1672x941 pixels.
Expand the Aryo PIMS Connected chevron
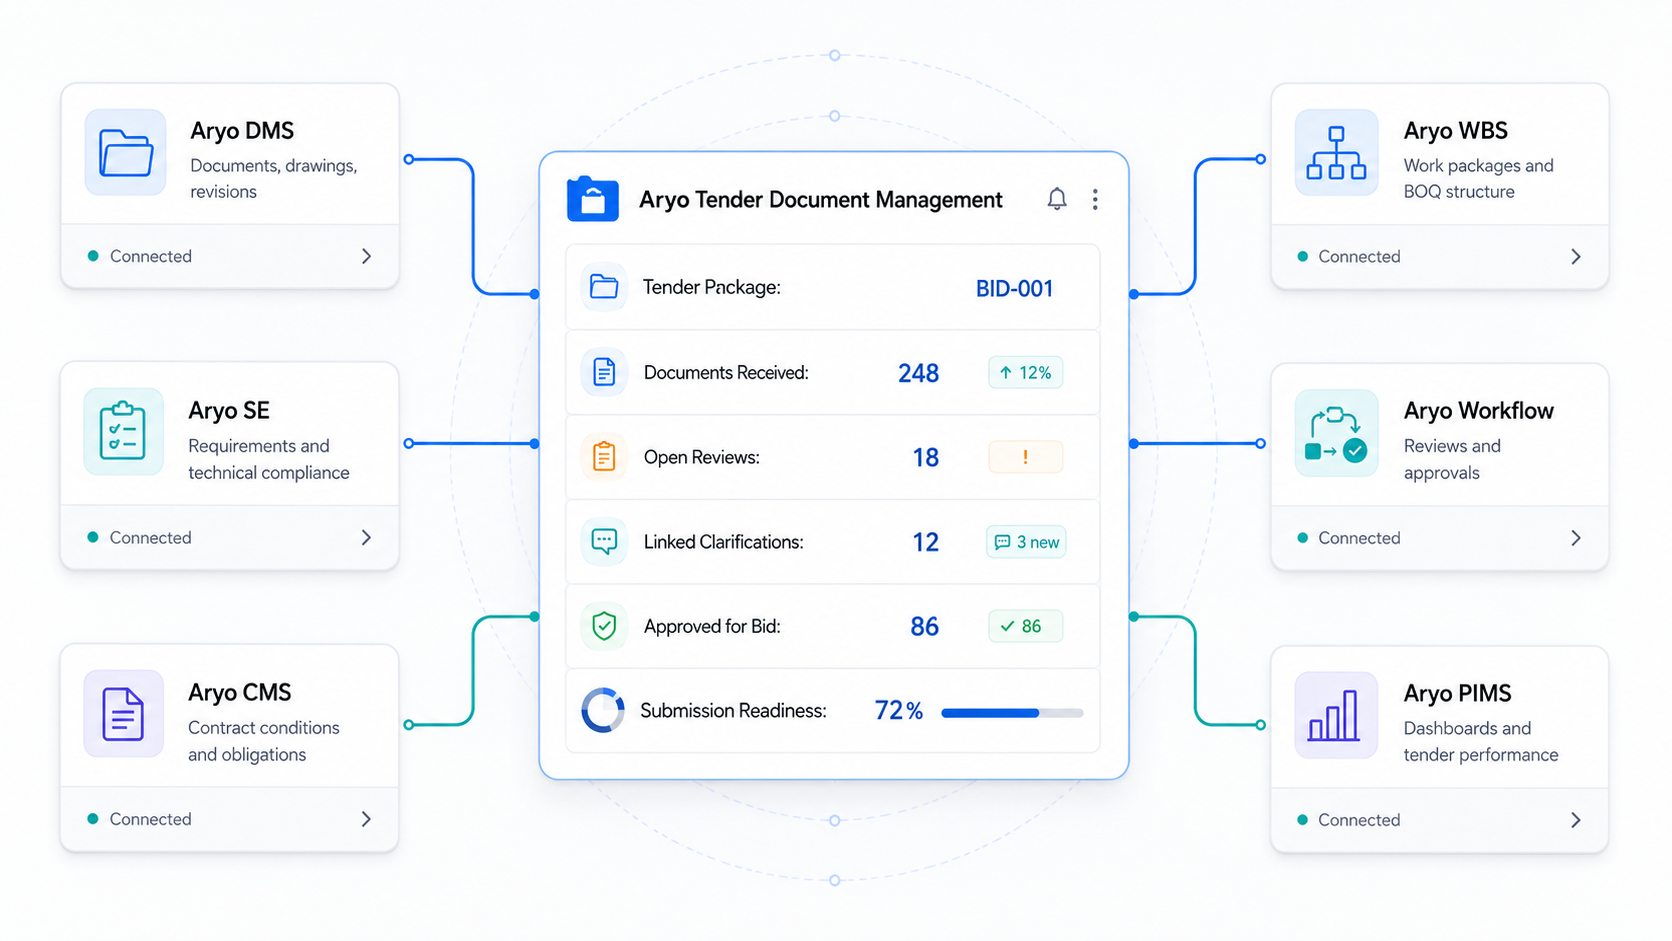point(1576,820)
